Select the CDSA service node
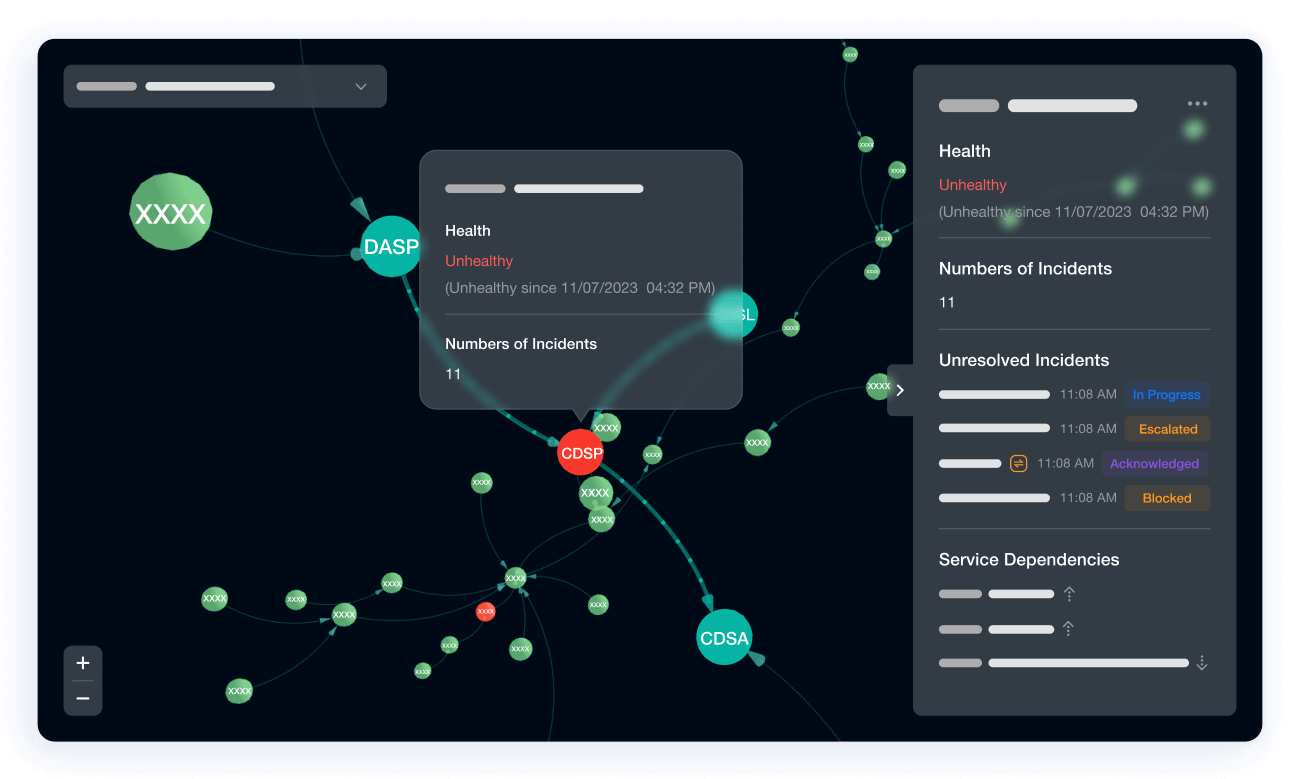This screenshot has width=1300, height=779. [x=724, y=638]
